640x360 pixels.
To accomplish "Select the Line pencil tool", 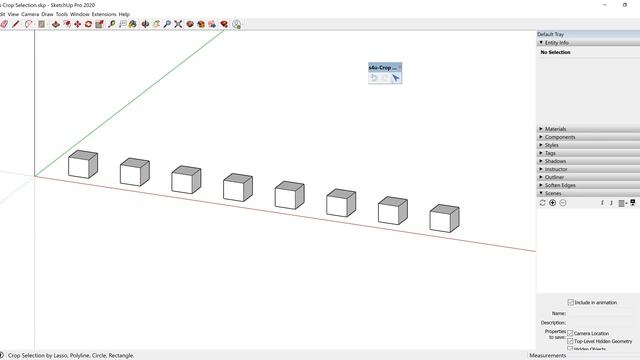I will [16, 24].
